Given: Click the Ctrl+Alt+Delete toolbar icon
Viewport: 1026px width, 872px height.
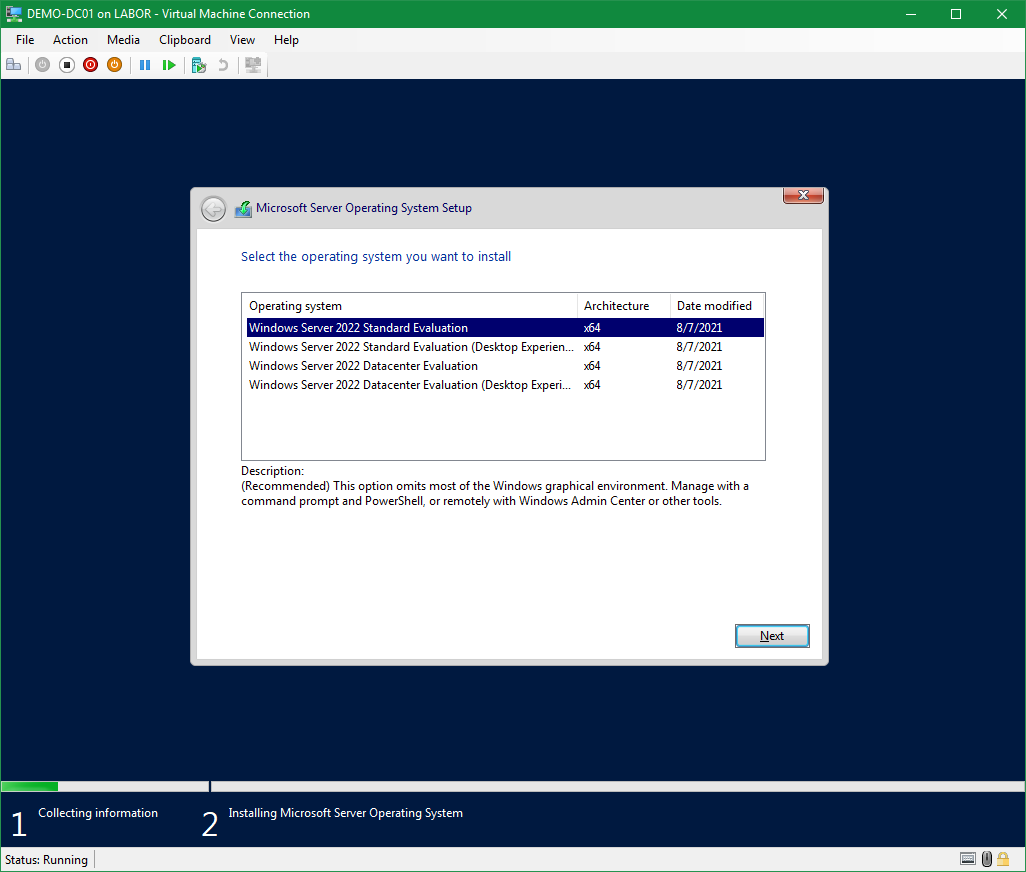Looking at the screenshot, I should point(14,65).
